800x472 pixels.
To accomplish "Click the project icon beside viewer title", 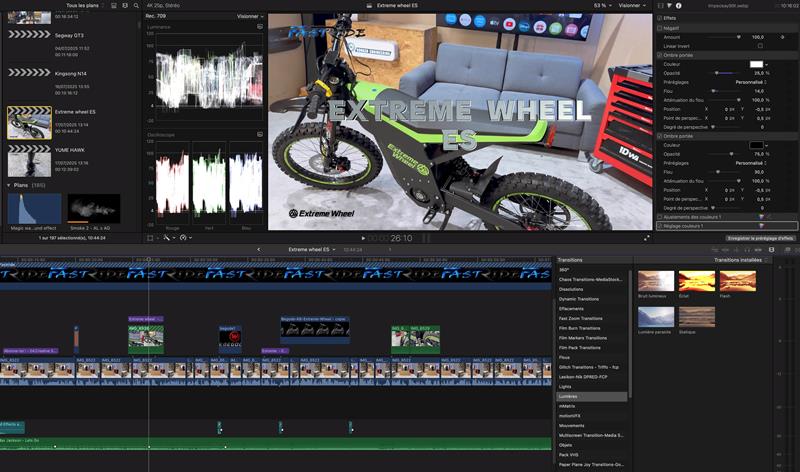I will pos(369,6).
